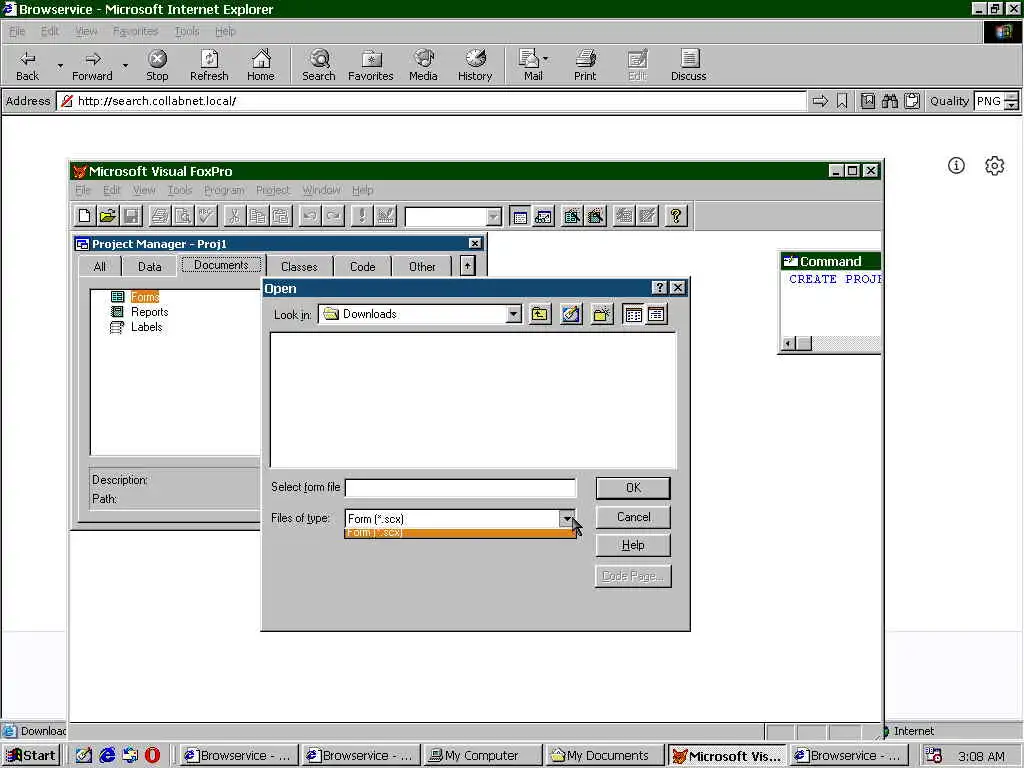
Task: Go up one folder level in Open dialog
Action: 539,315
